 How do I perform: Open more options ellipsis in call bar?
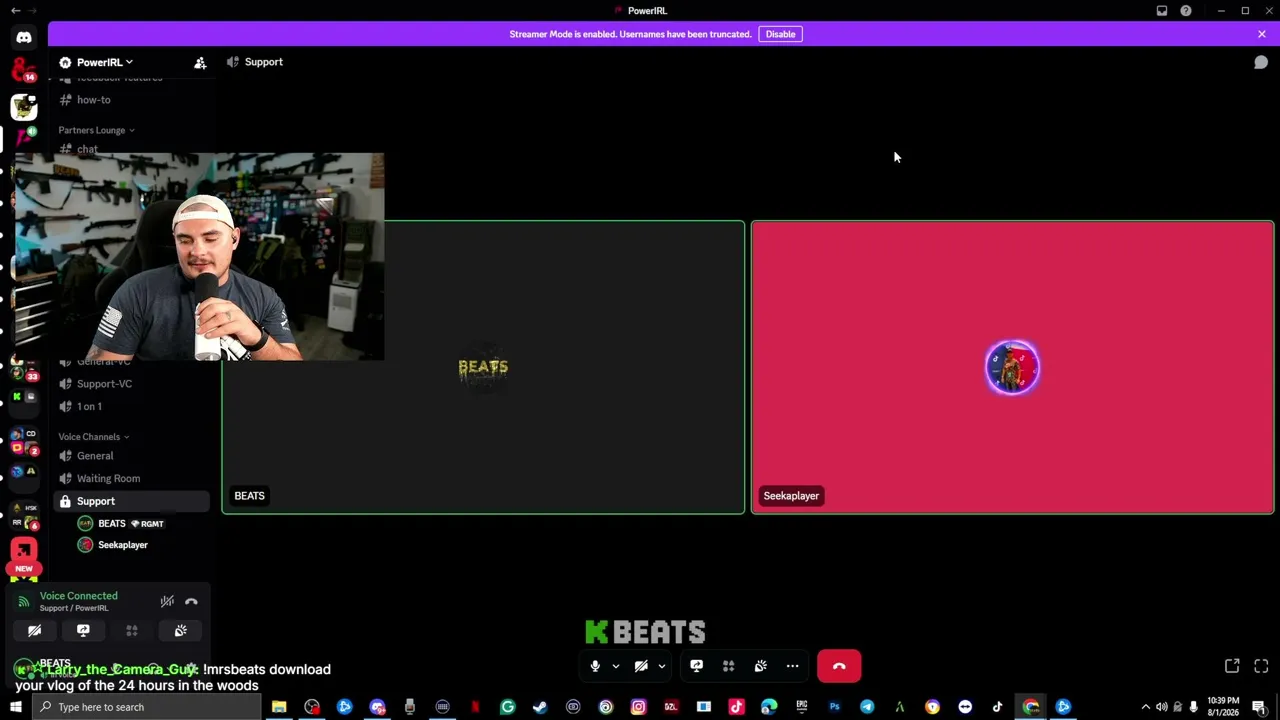pos(792,666)
